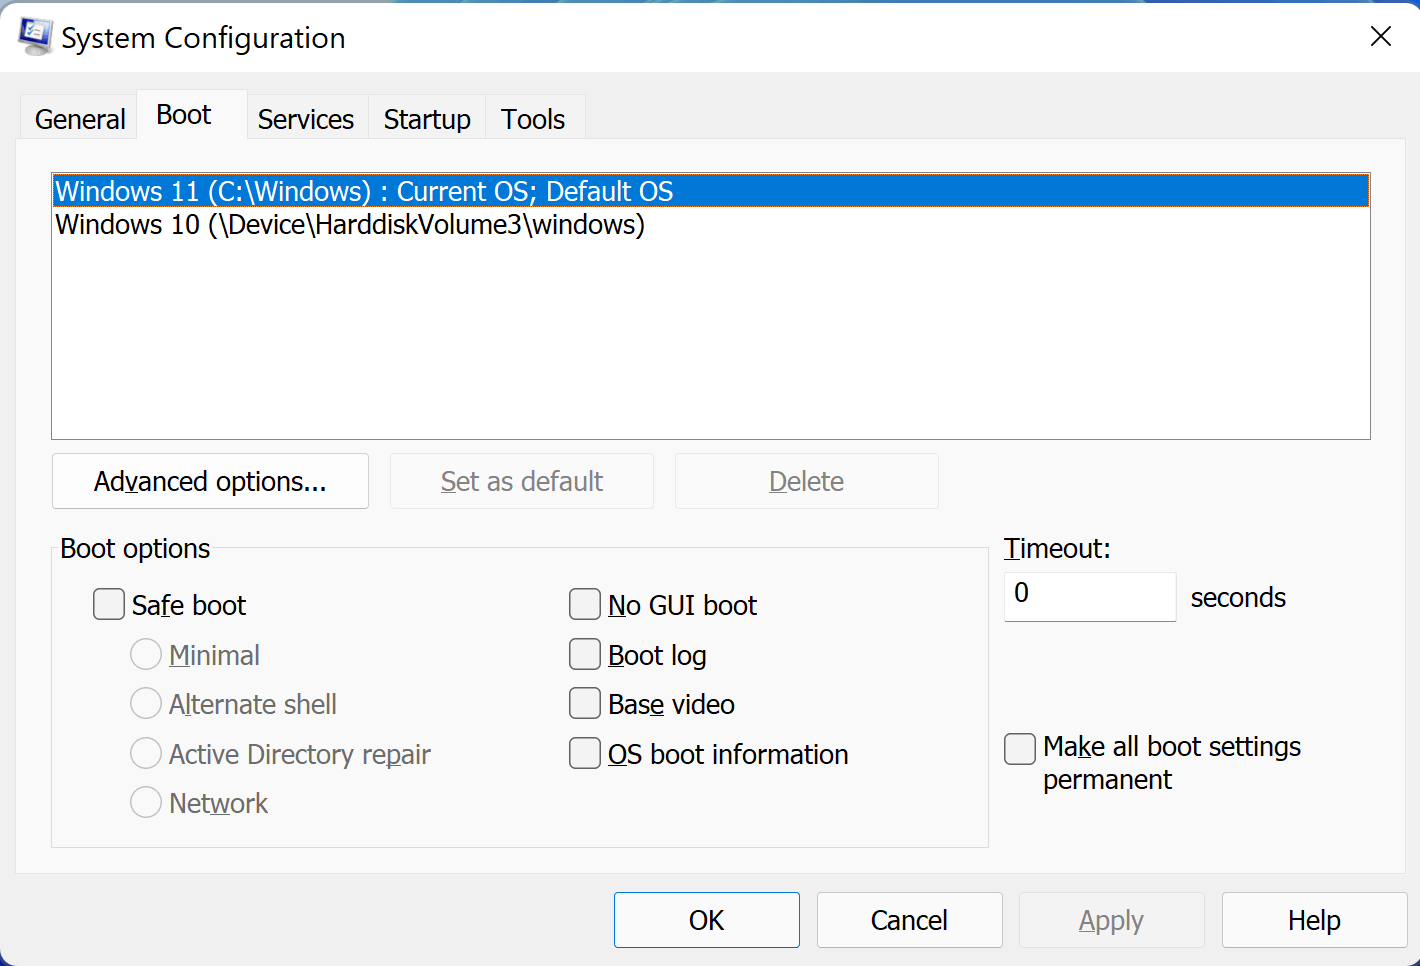This screenshot has width=1420, height=966.
Task: Enable the Safe boot checkbox
Action: [x=109, y=605]
